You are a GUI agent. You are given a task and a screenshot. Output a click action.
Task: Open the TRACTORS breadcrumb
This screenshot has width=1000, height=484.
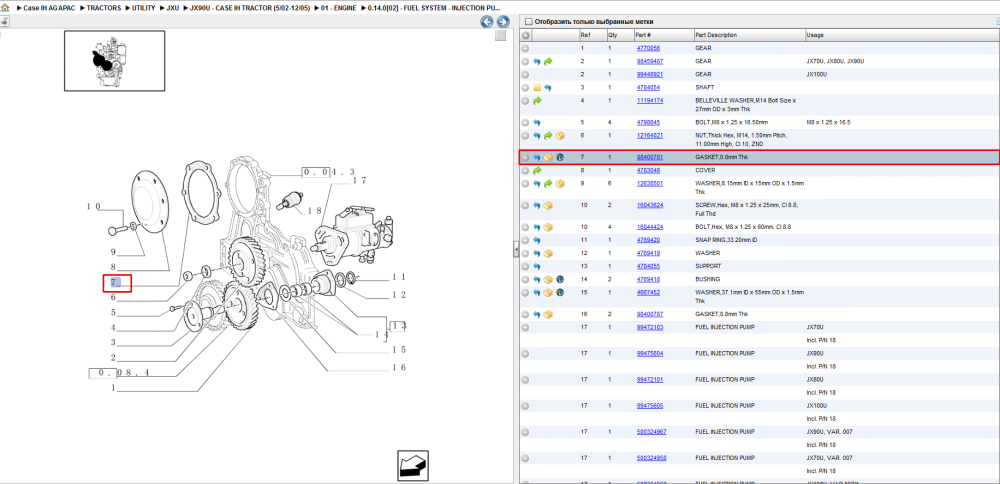[x=103, y=8]
